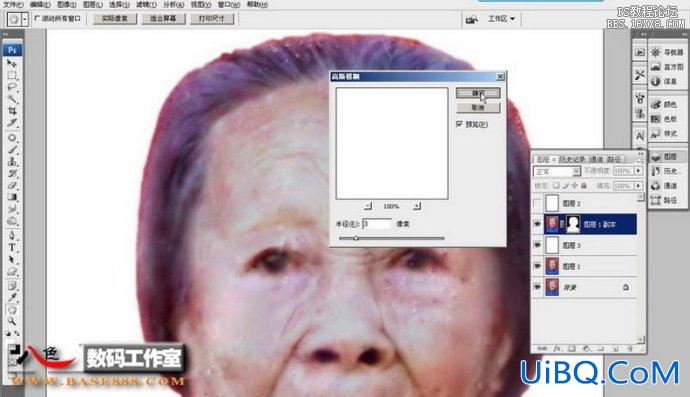The width and height of the screenshot is (690, 397).
Task: Open the File menu
Action: [x=13, y=4]
